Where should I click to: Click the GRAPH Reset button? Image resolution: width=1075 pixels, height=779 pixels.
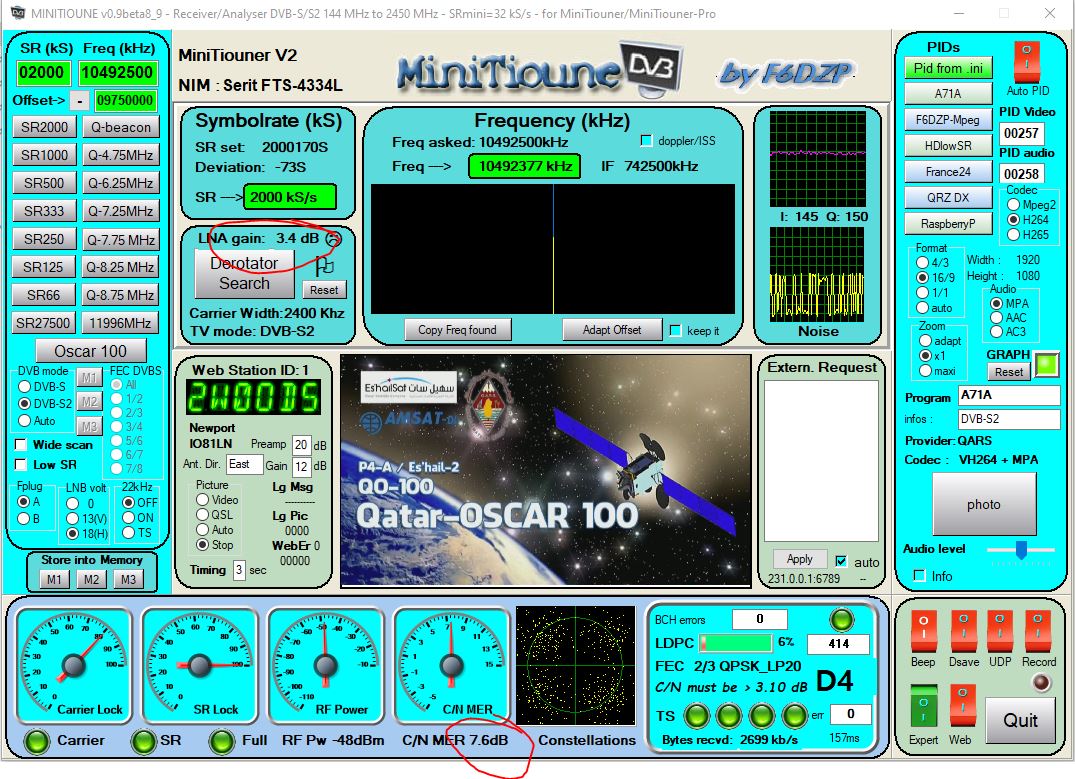point(1008,372)
